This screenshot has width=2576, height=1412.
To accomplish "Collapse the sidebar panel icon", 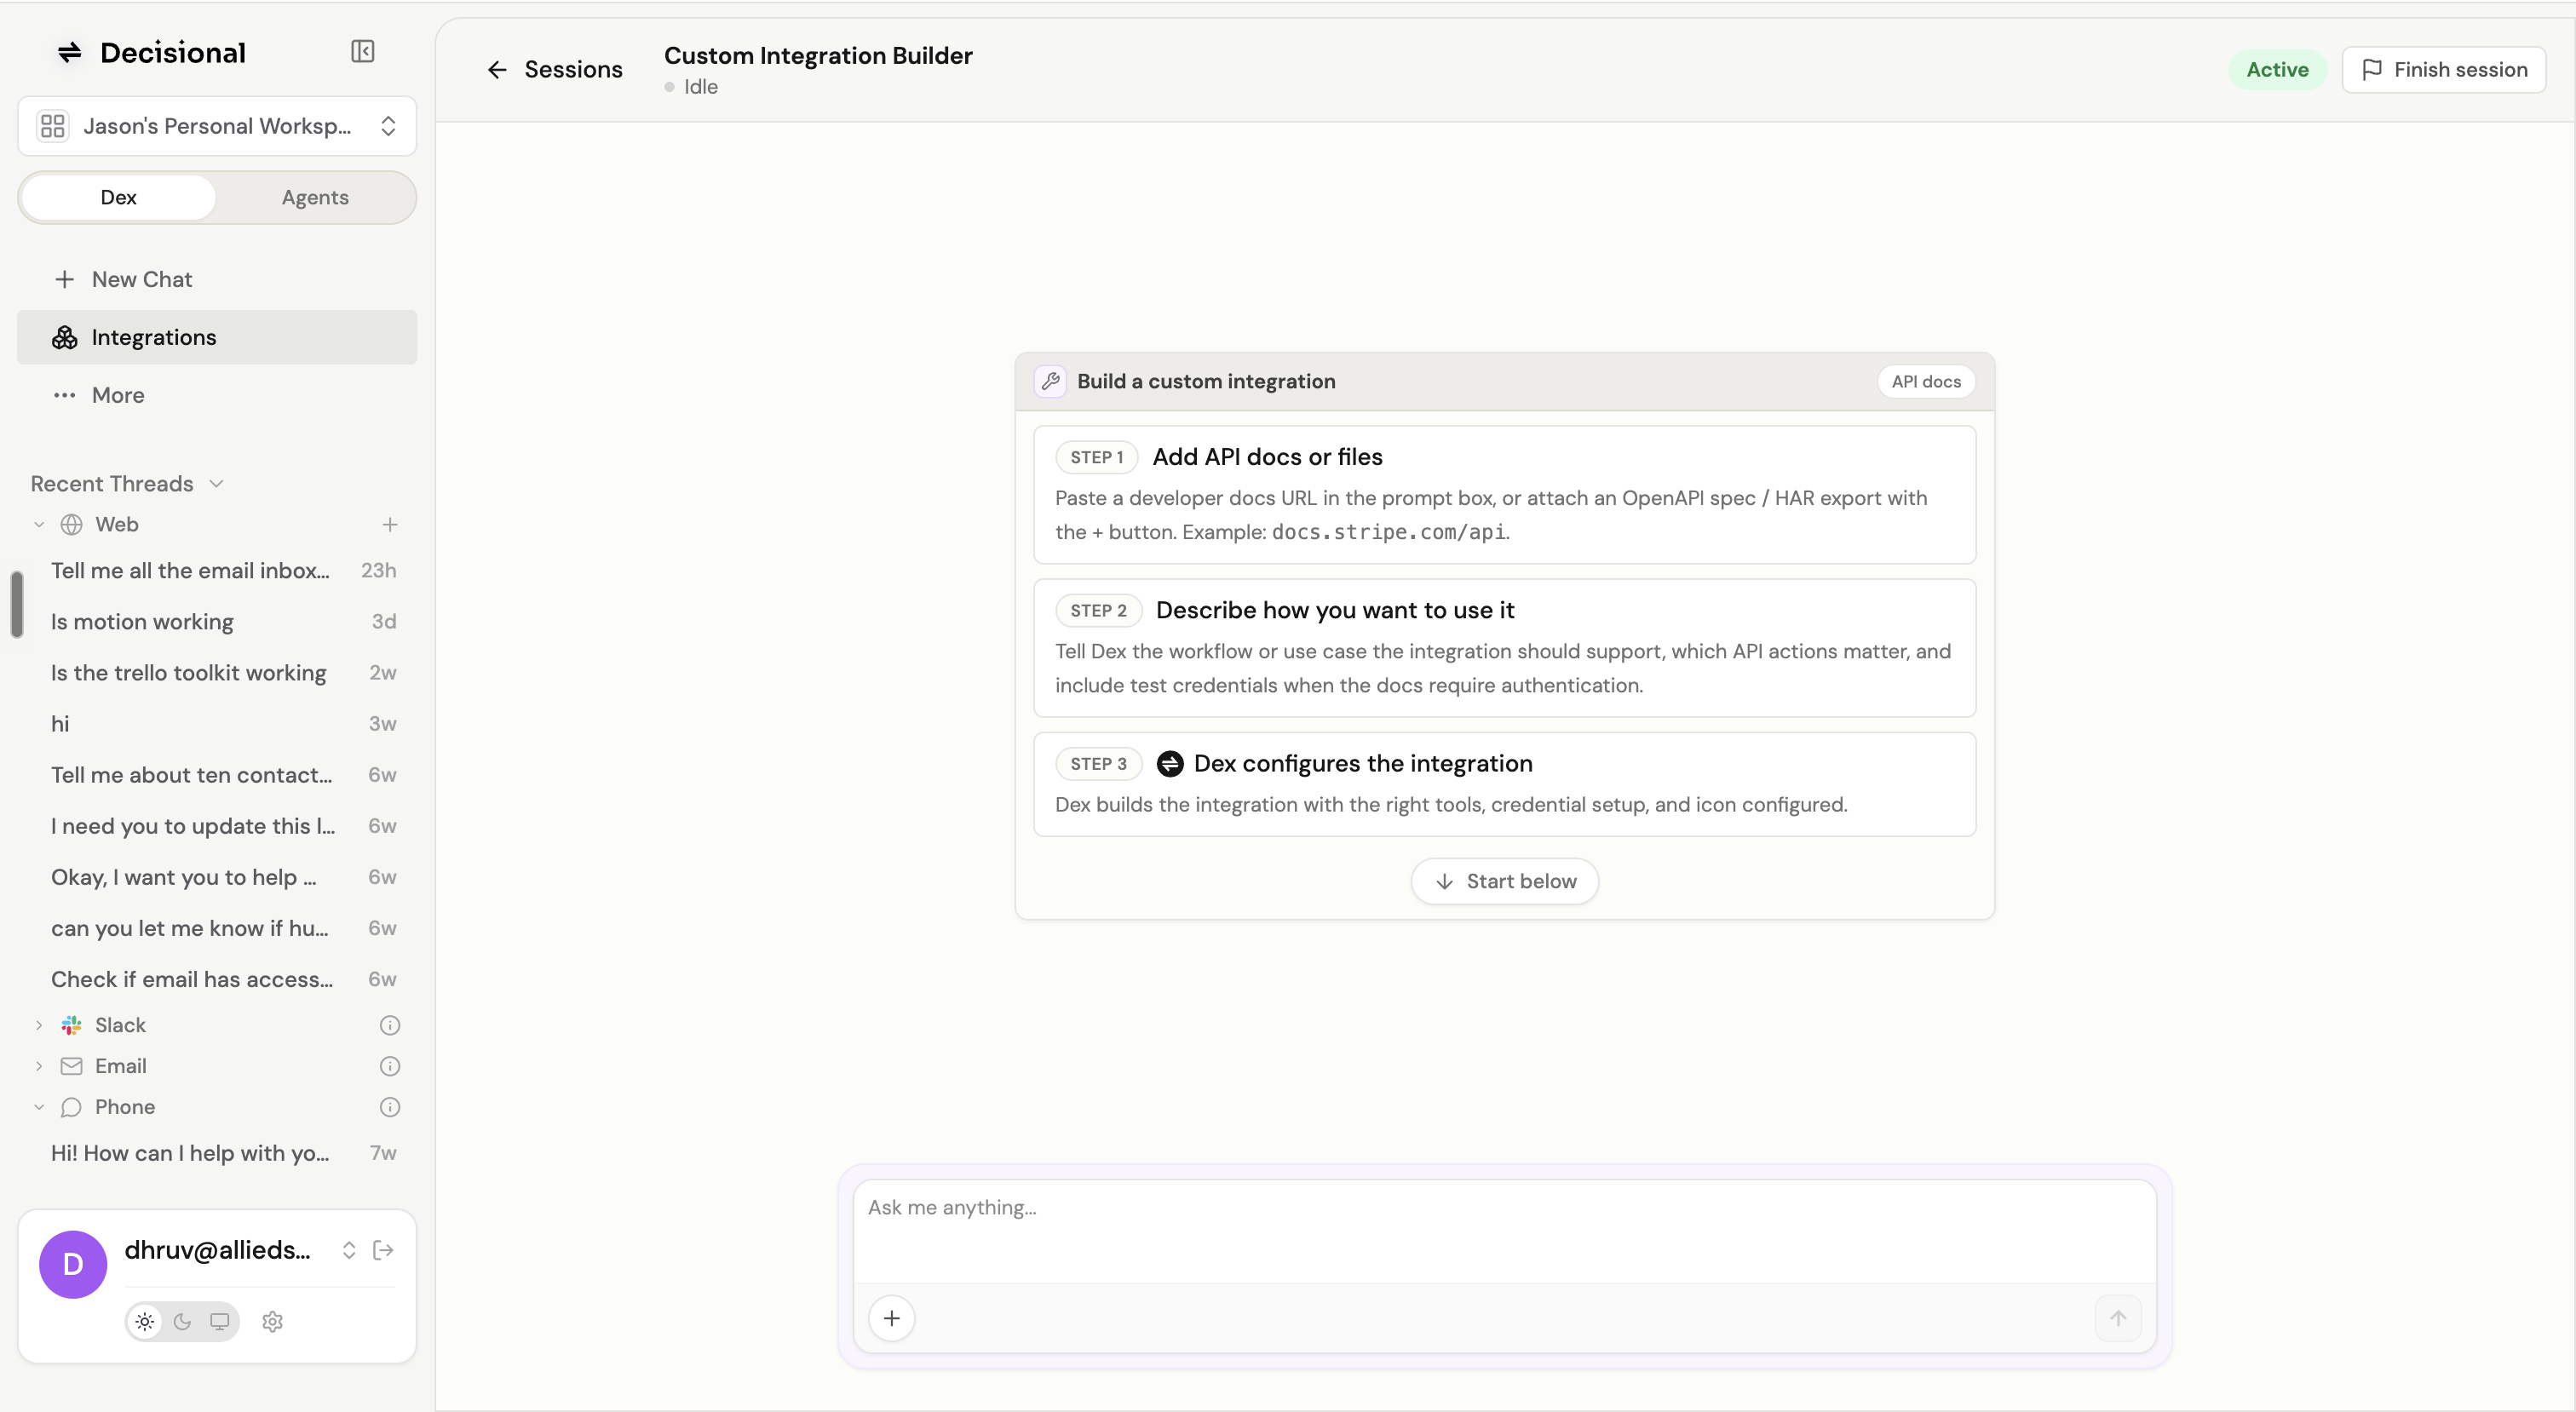I will [363, 51].
